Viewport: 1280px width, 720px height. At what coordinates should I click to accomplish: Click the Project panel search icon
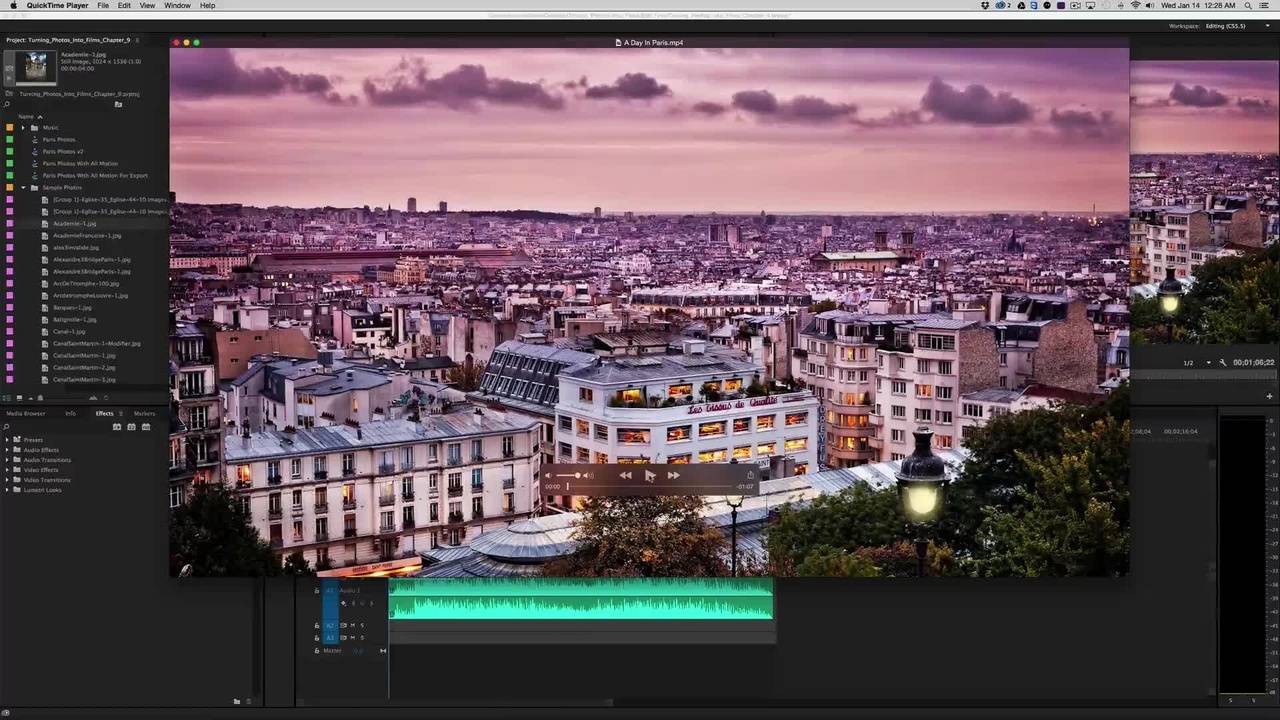pos(7,104)
